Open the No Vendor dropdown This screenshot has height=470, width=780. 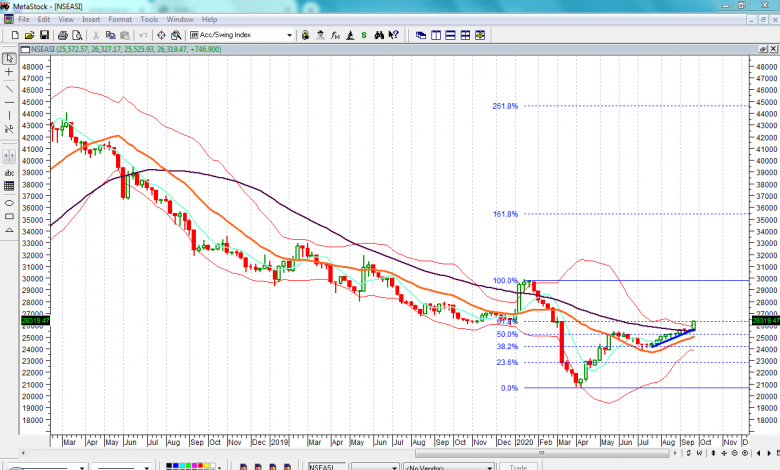click(x=490, y=468)
